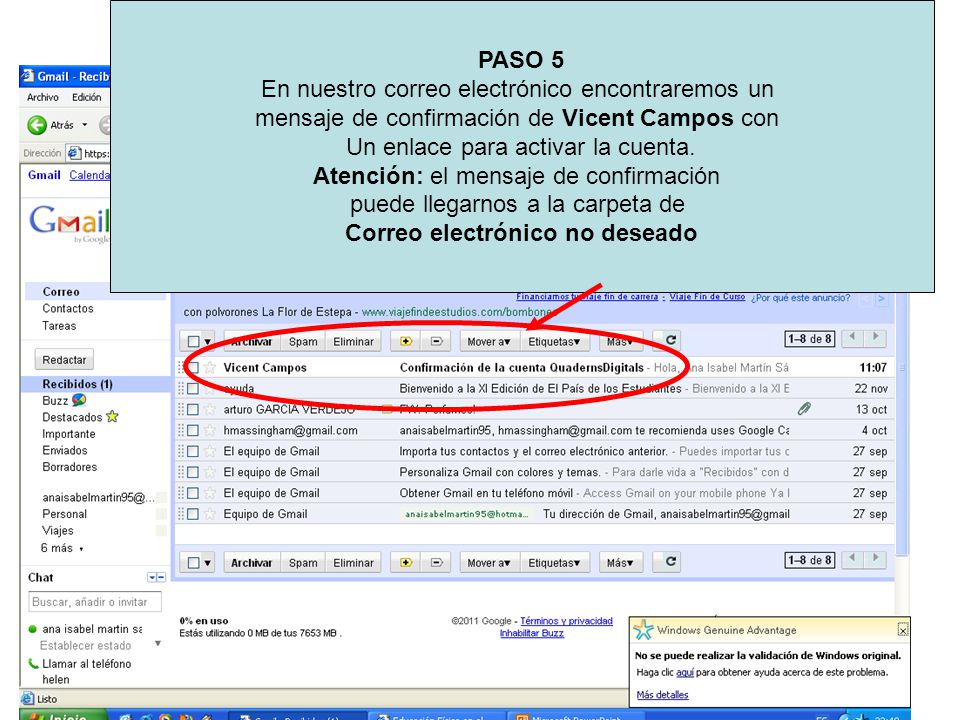Viewport: 960px width, 720px height.
Task: Open the Archivo menu
Action: (43, 97)
